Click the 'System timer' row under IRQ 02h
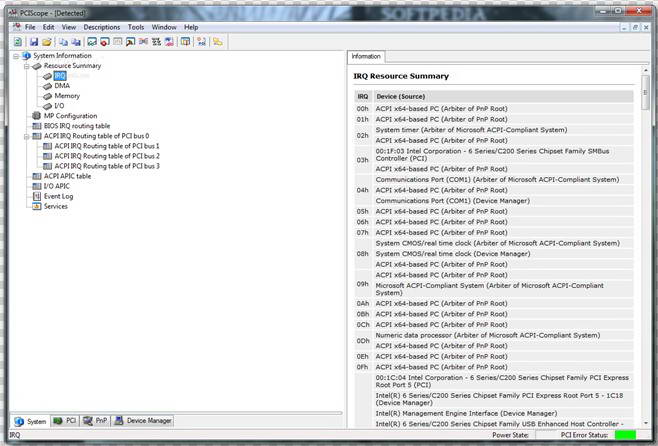658x446 pixels. click(504, 130)
